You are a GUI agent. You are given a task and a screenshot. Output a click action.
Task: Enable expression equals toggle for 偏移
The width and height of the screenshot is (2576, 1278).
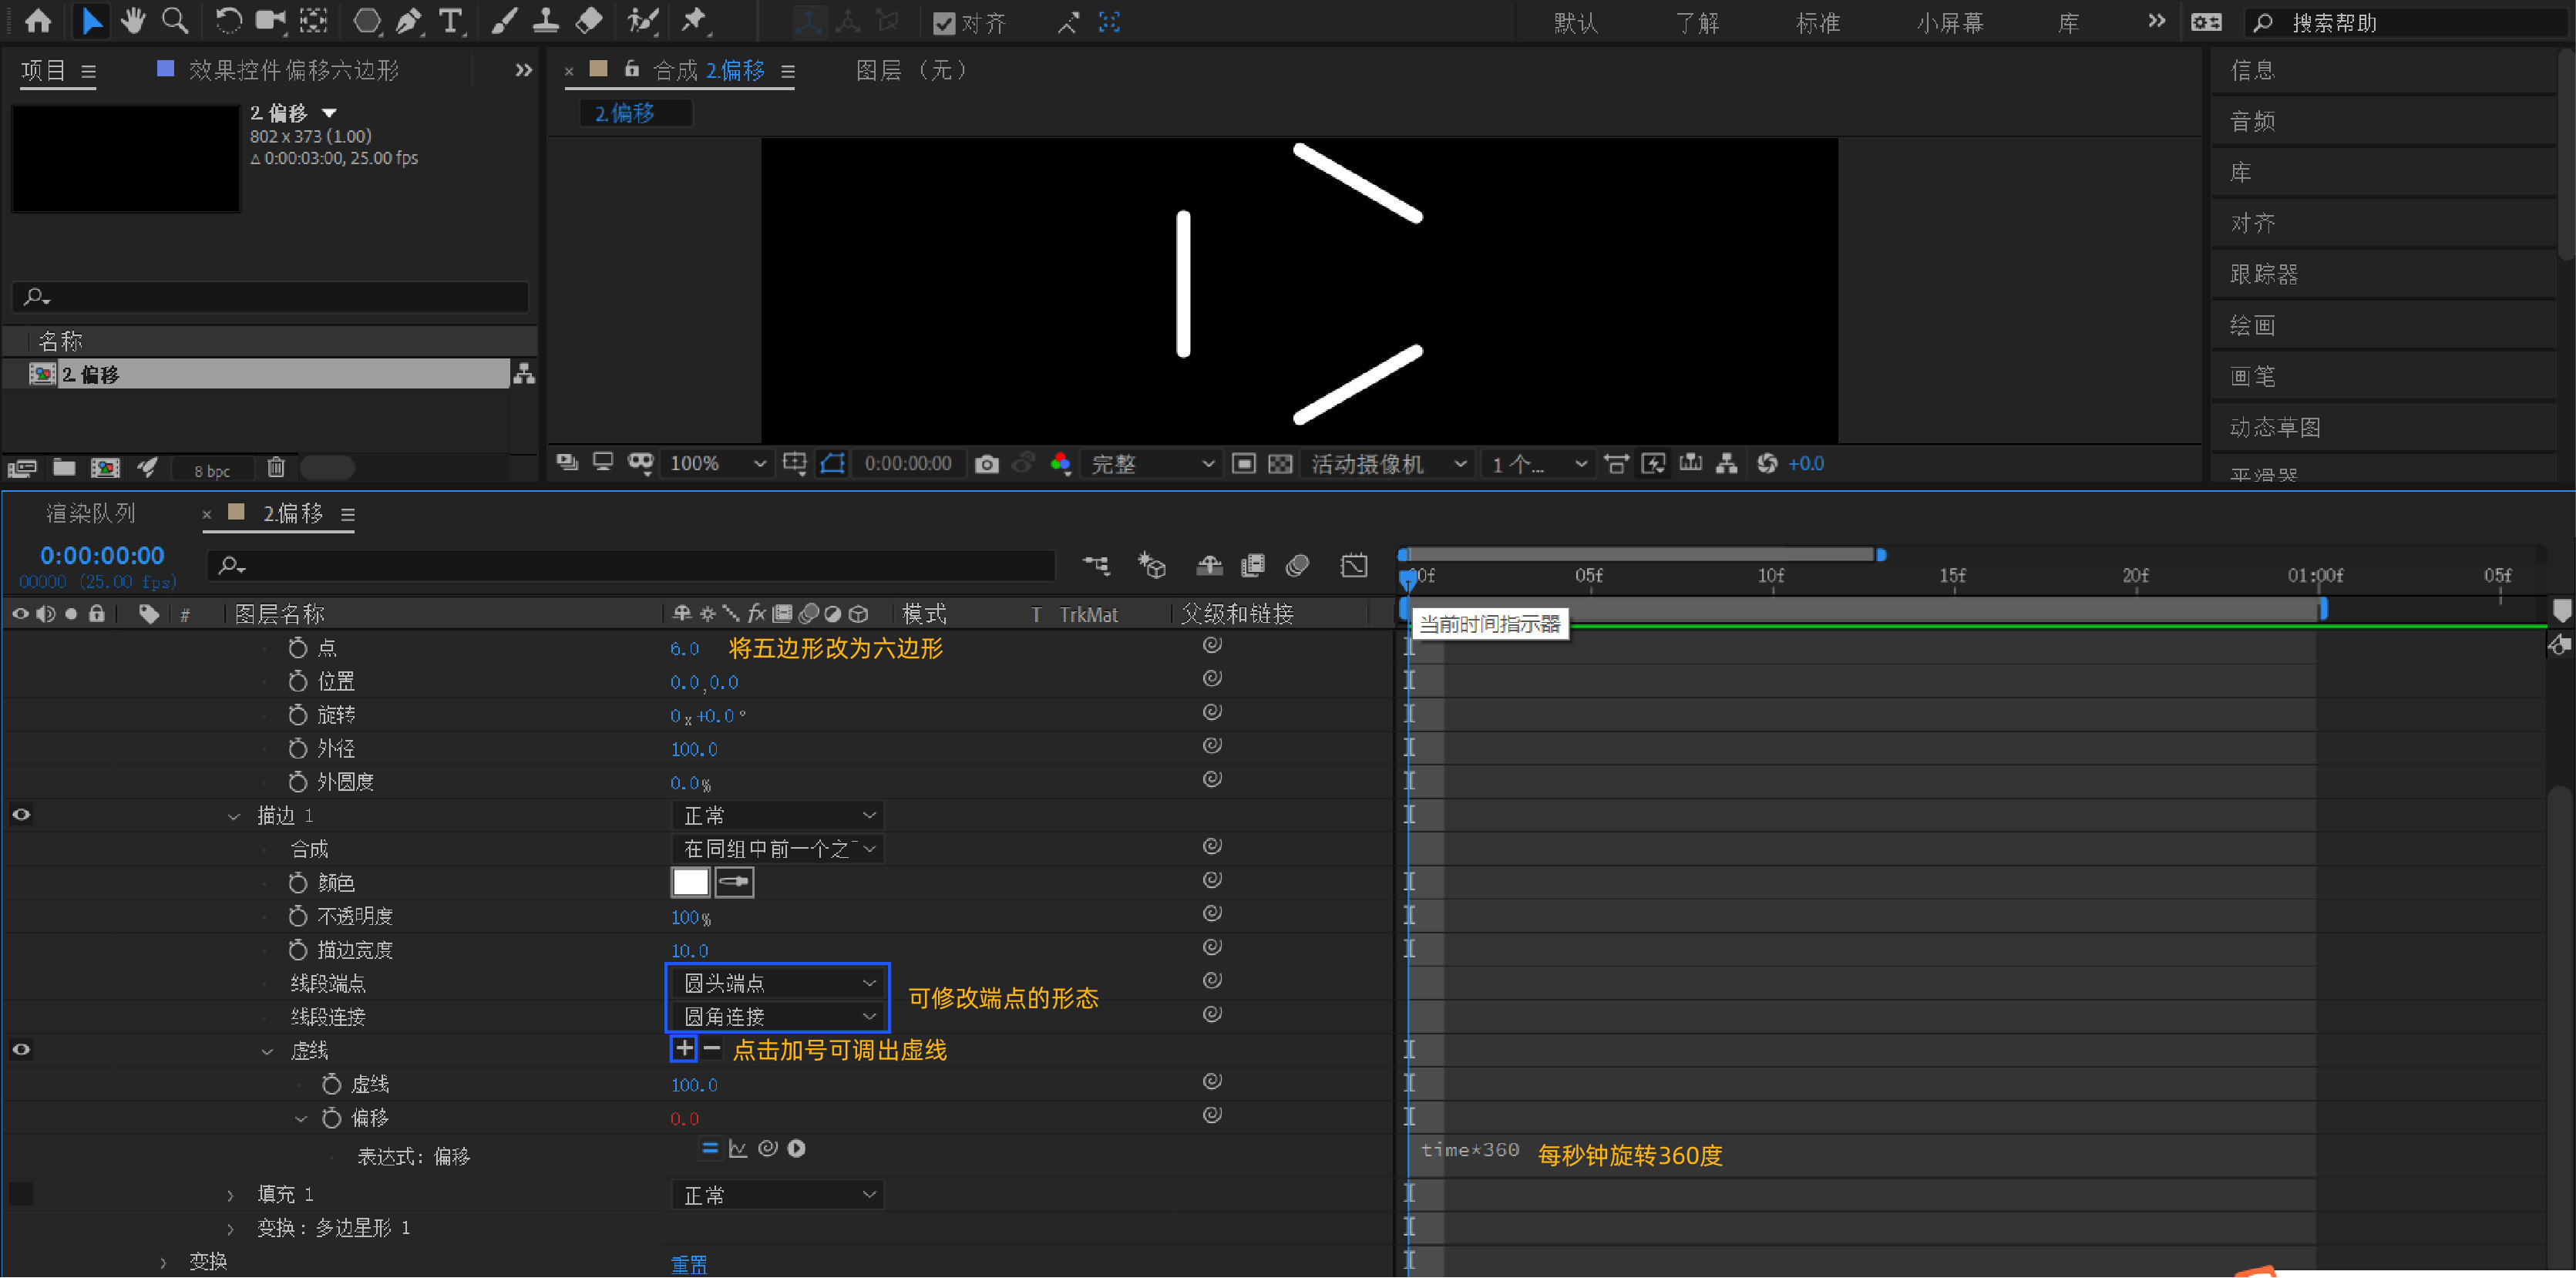click(710, 1148)
